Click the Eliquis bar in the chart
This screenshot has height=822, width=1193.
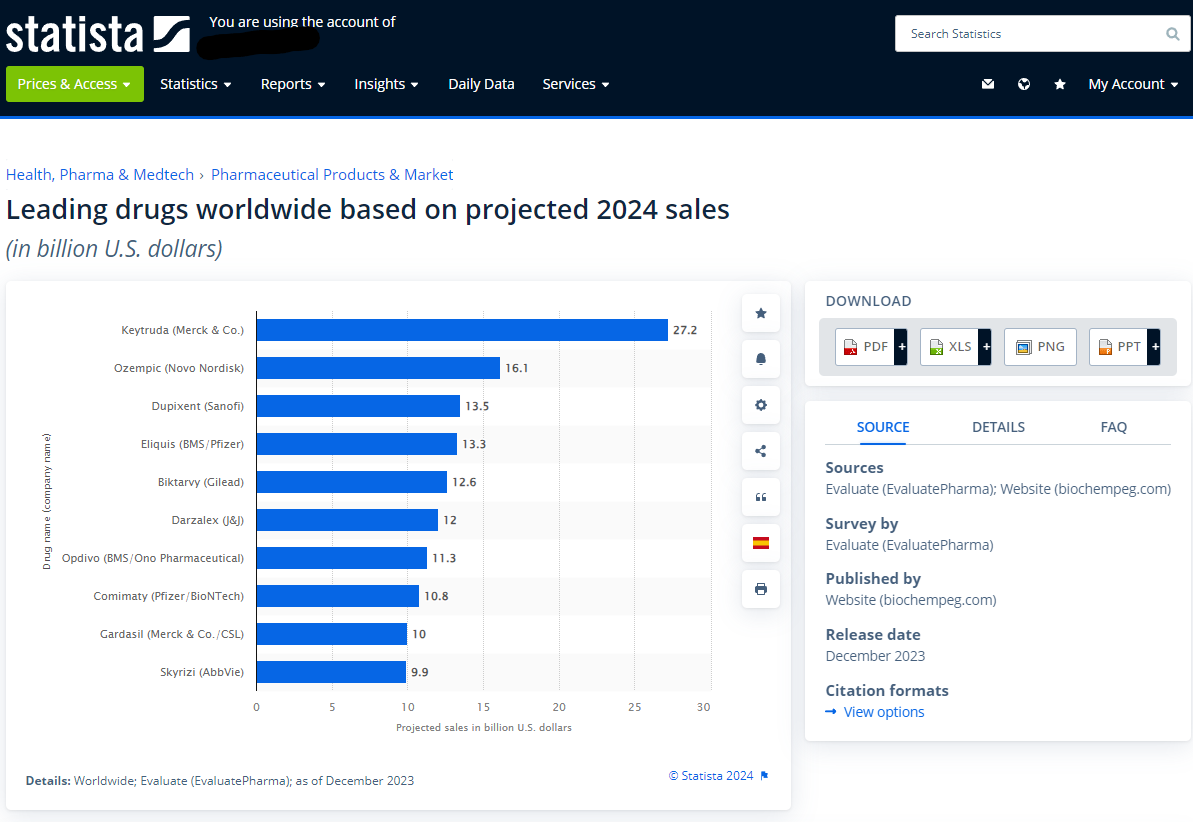click(x=357, y=444)
